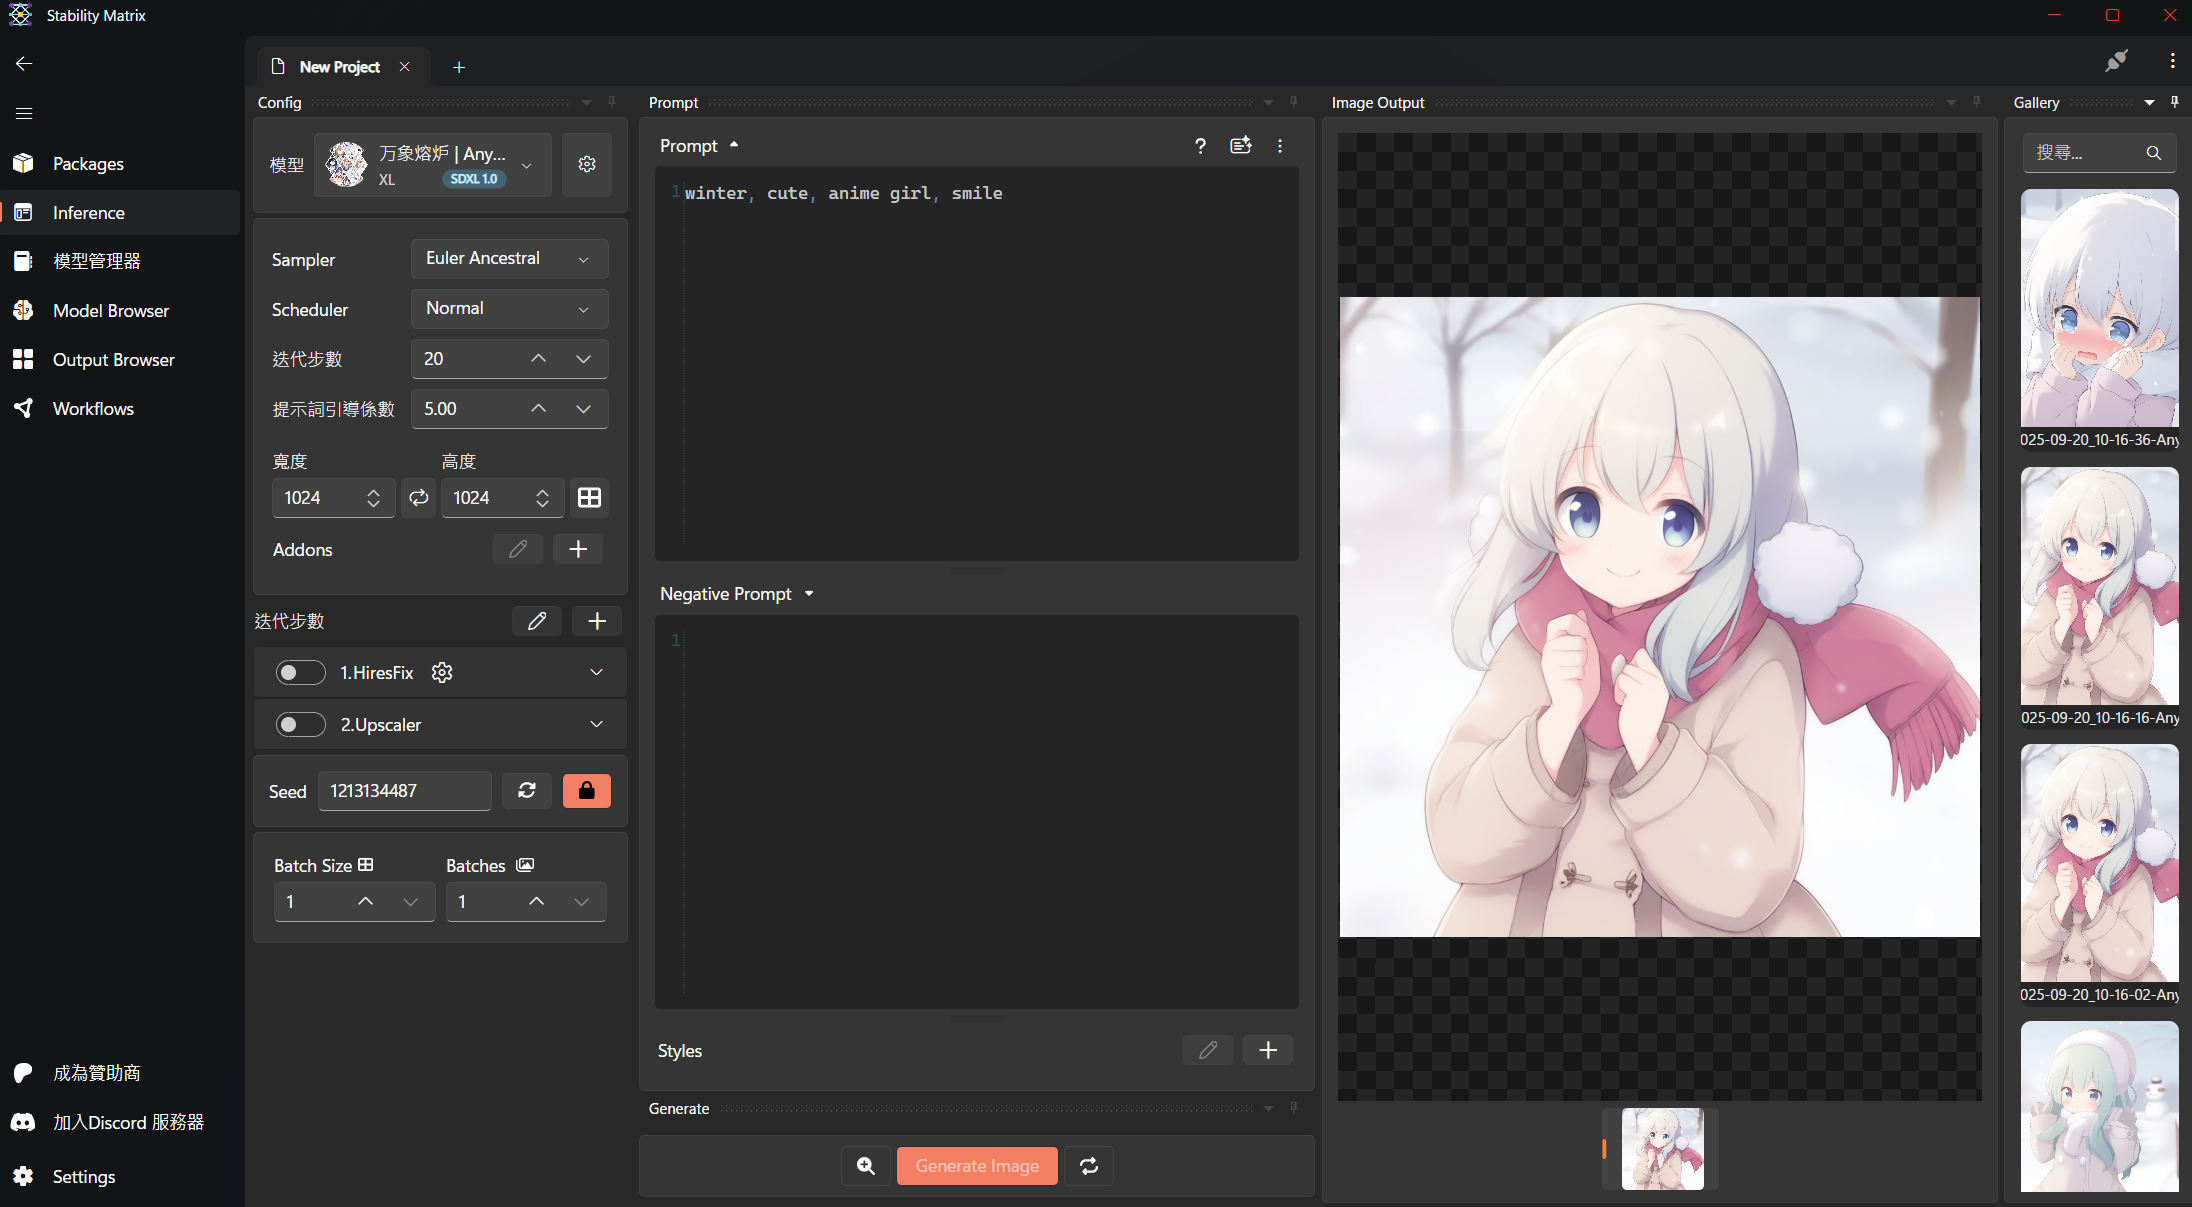This screenshot has width=2192, height=1207.
Task: Open the Scheduler Normal dropdown
Action: point(509,309)
